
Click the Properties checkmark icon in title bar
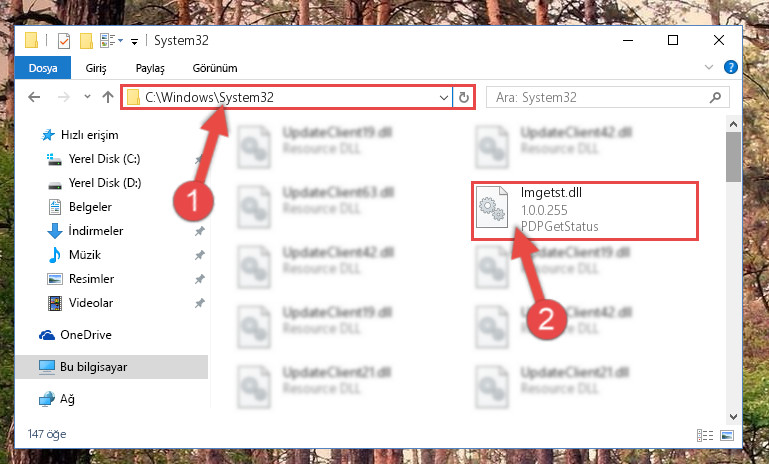click(64, 41)
